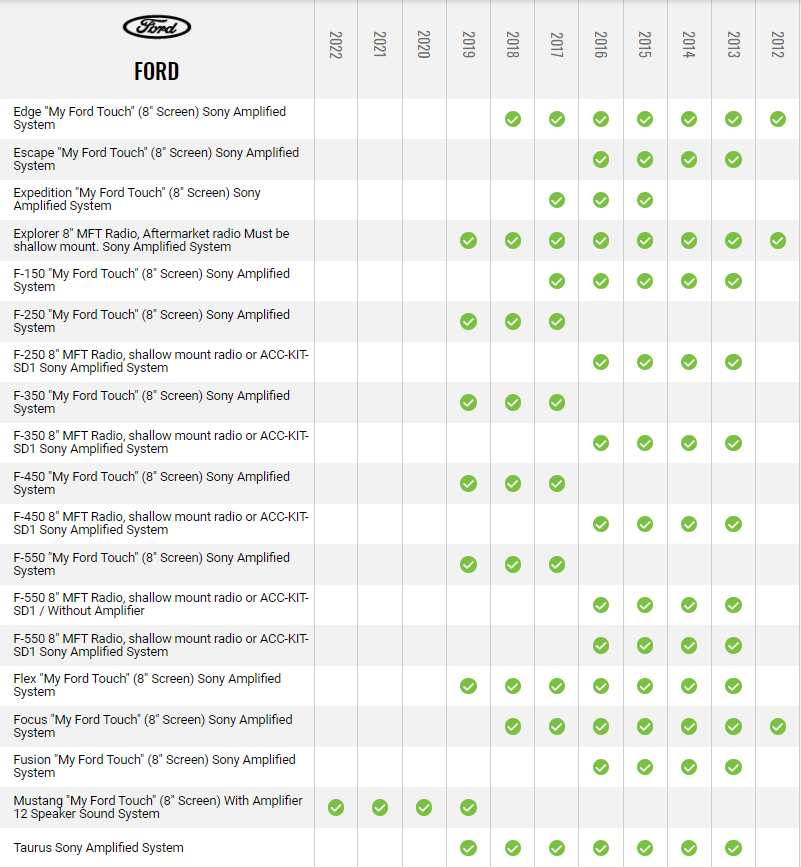The height and width of the screenshot is (867, 801).
Task: Click the 2020 checkmark for Mustang
Action: [x=424, y=807]
